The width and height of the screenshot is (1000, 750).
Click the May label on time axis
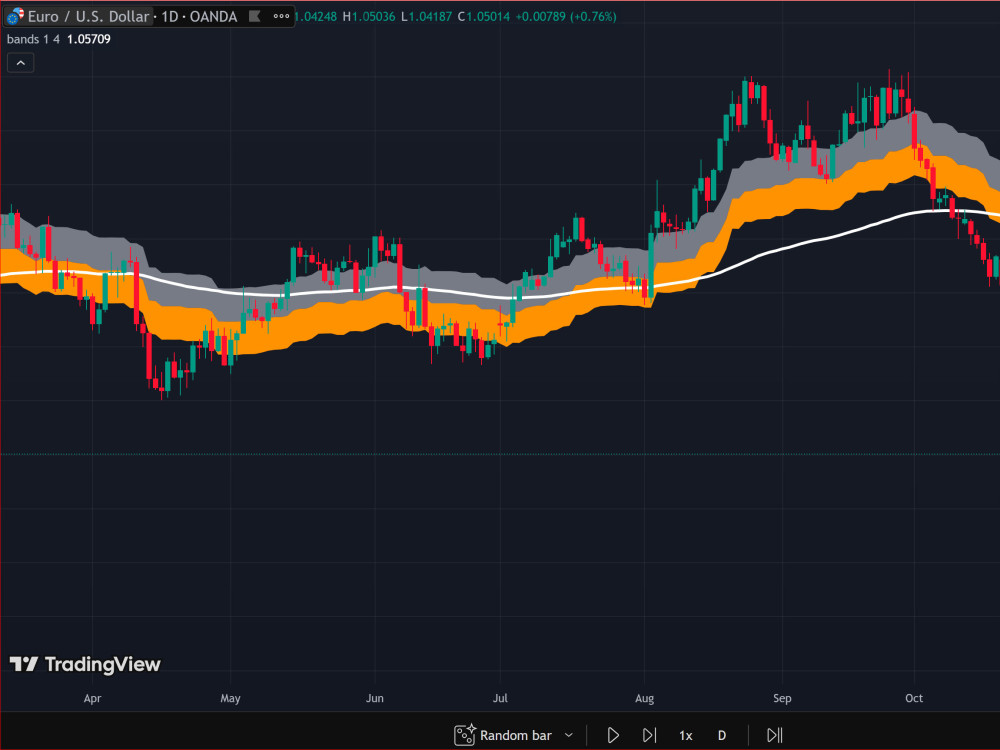click(x=230, y=698)
